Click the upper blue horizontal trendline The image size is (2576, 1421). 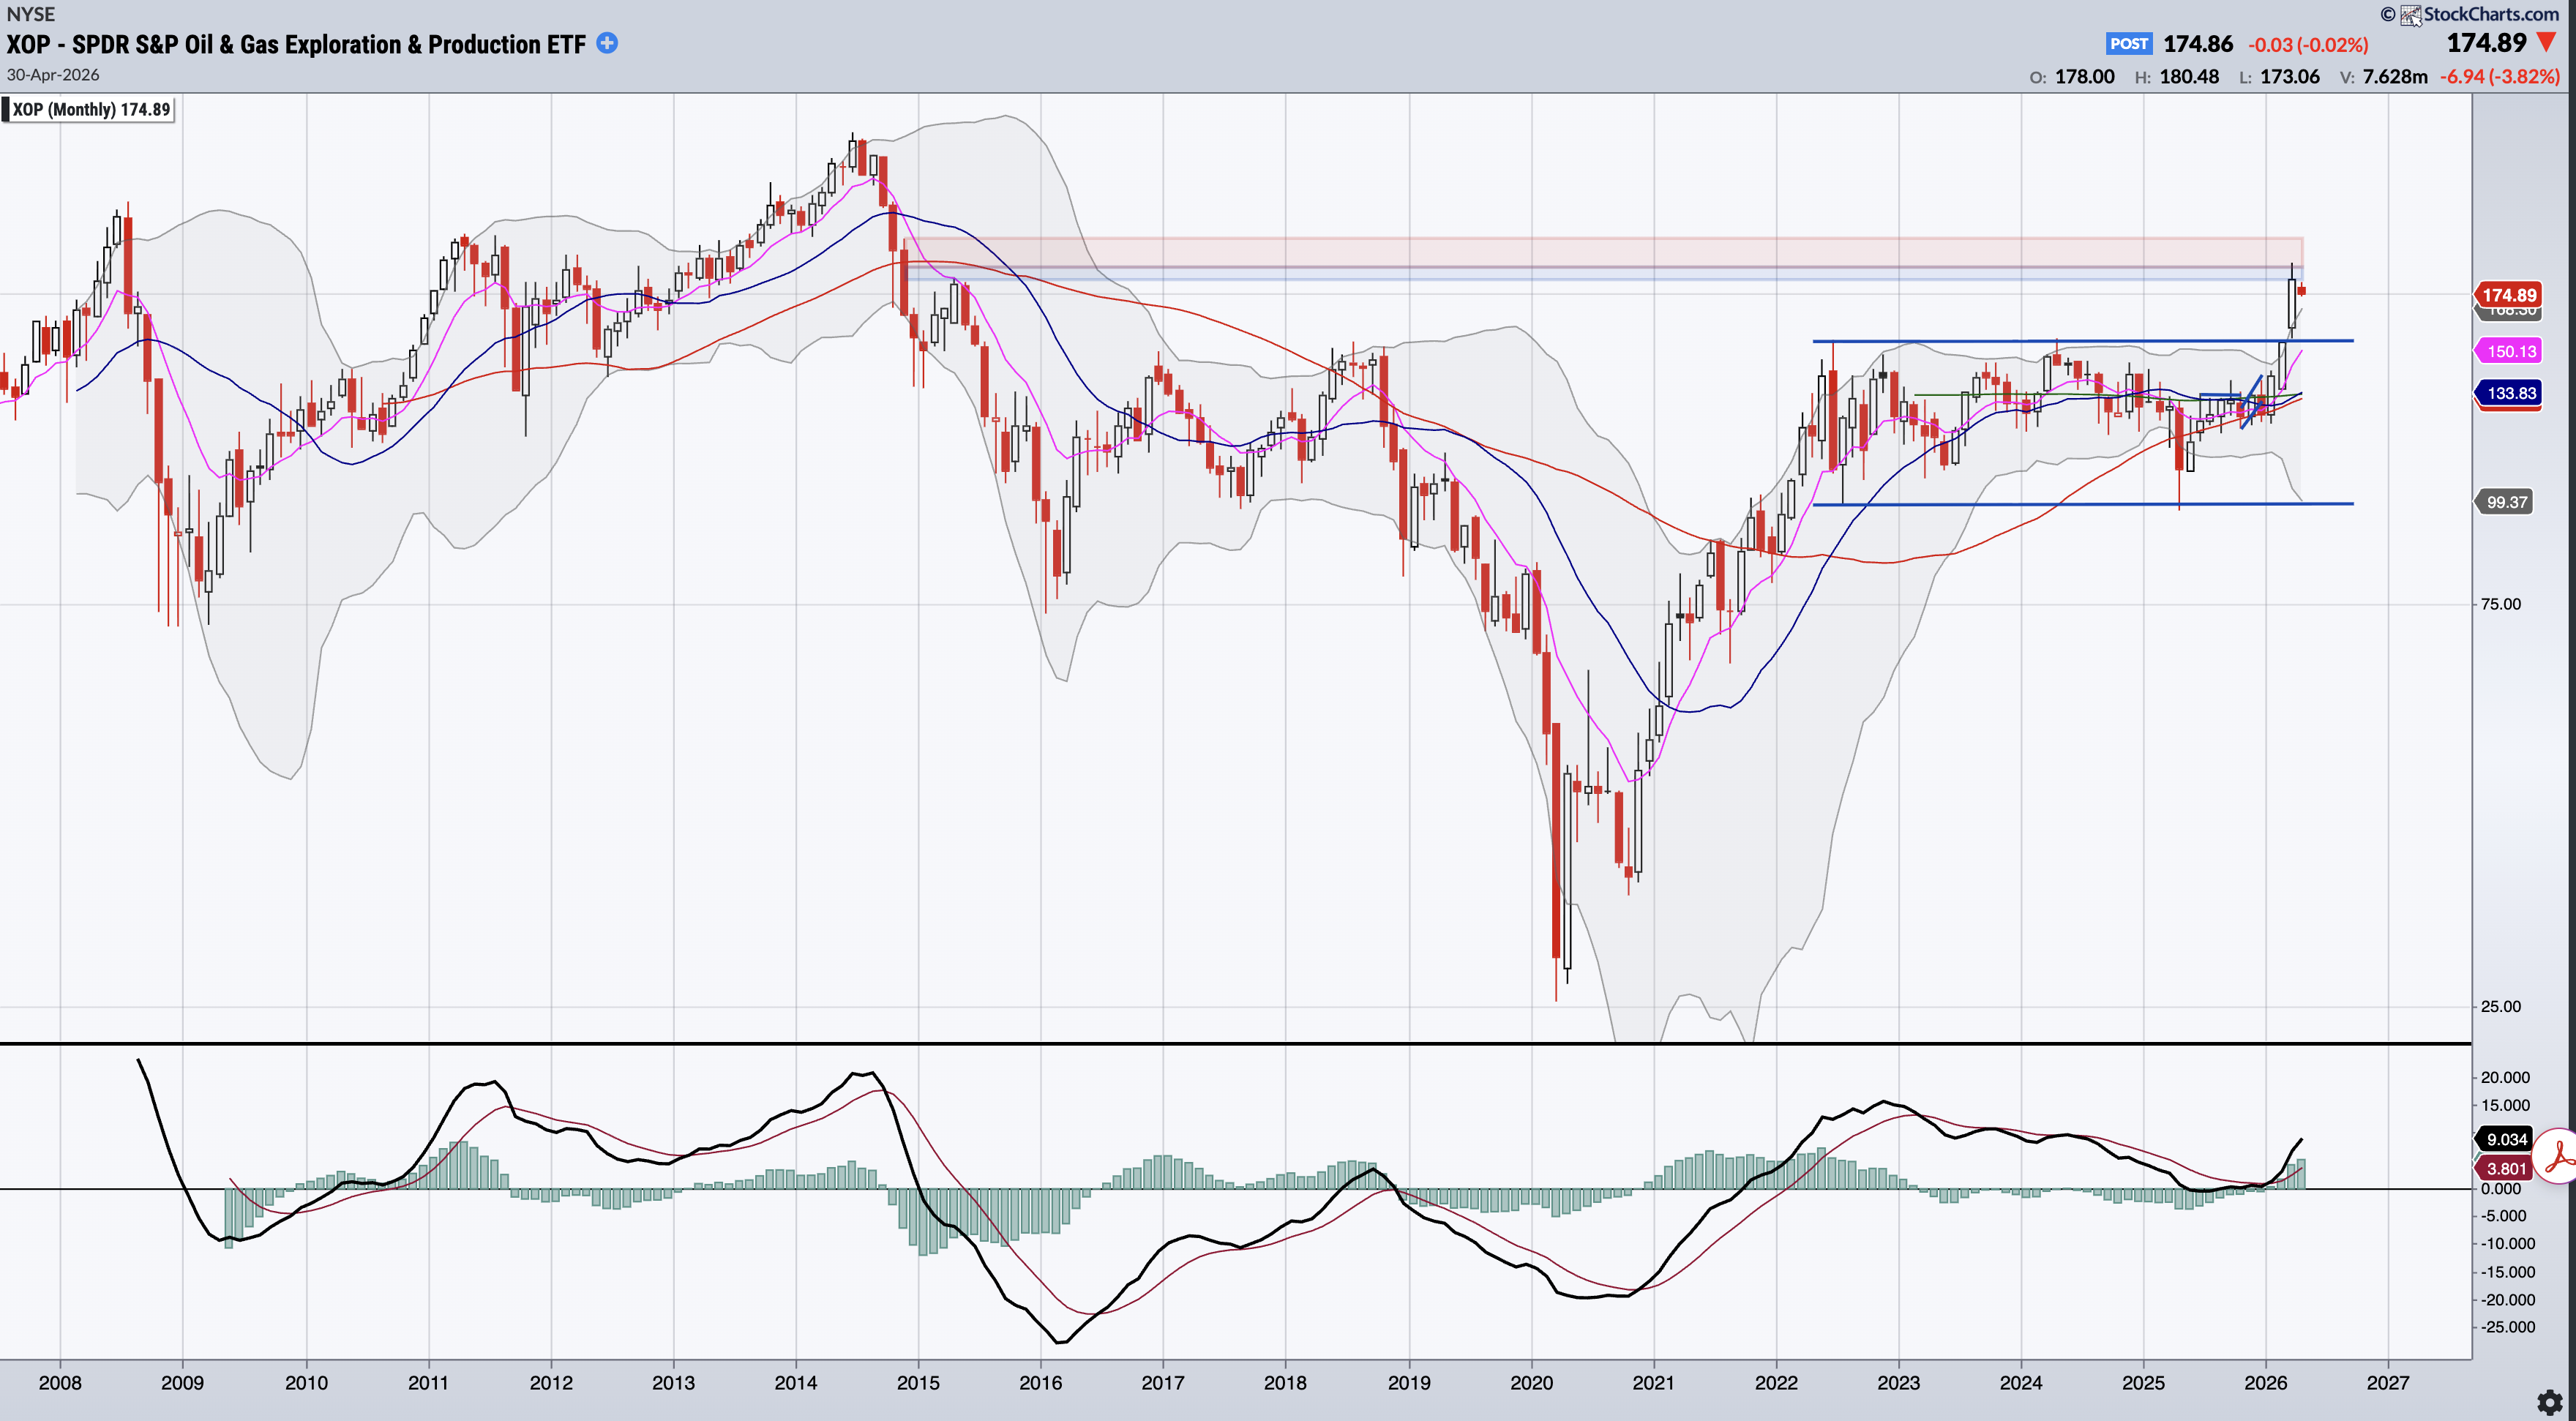tap(2000, 341)
